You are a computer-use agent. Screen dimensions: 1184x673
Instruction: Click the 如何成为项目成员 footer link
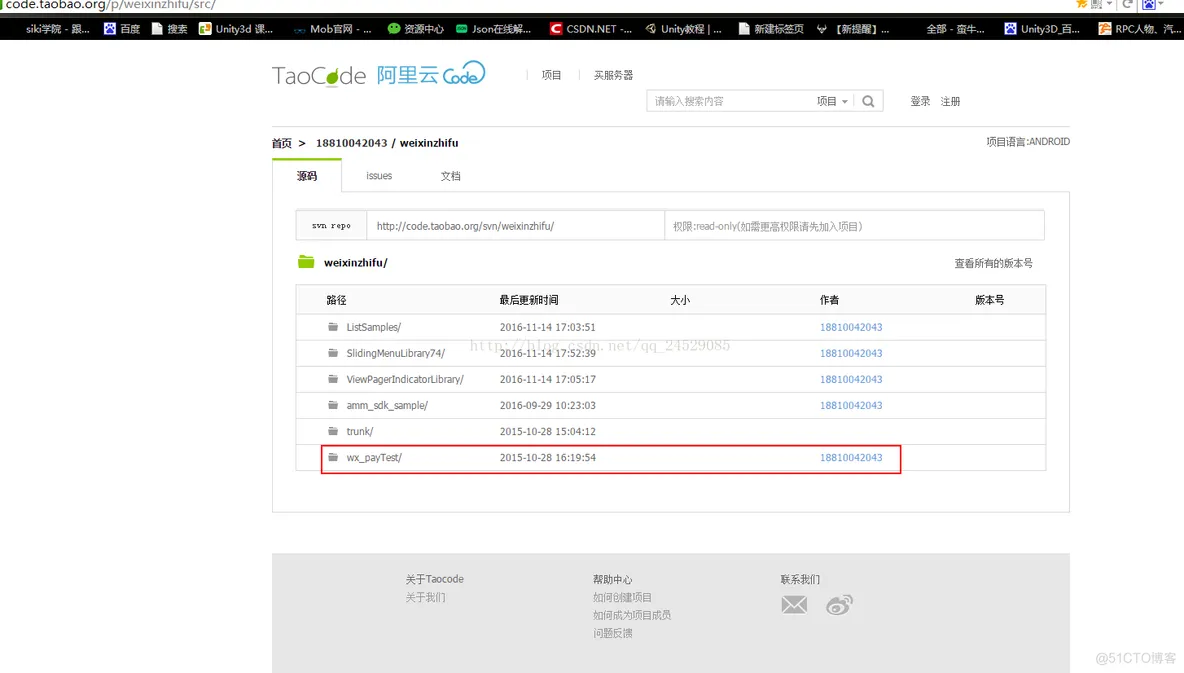pyautogui.click(x=632, y=615)
